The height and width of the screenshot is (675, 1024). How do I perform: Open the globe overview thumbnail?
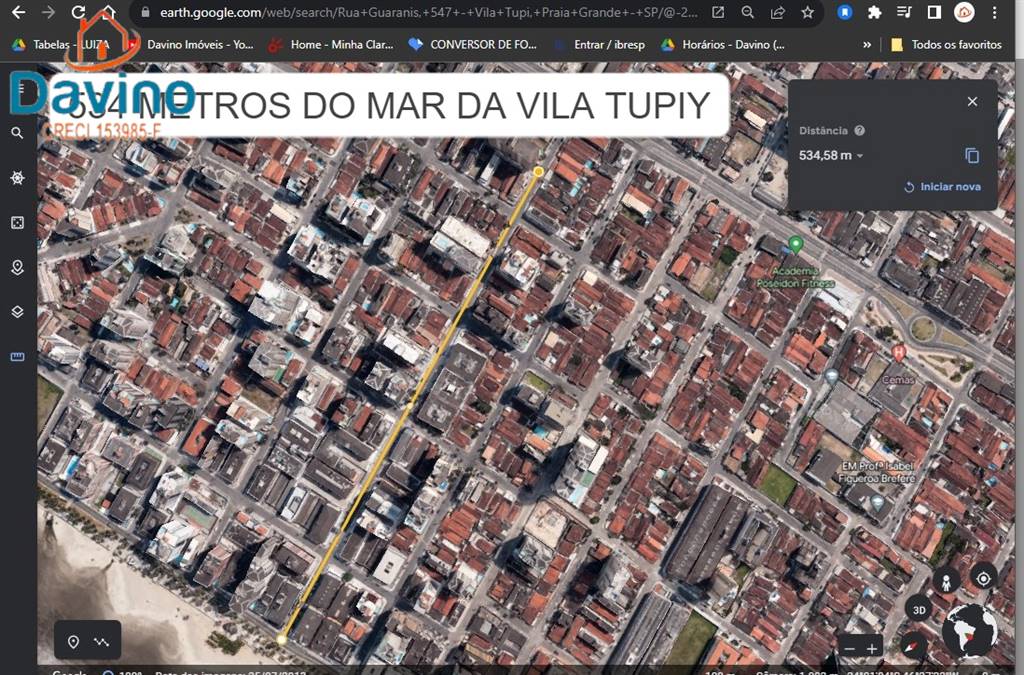[972, 632]
